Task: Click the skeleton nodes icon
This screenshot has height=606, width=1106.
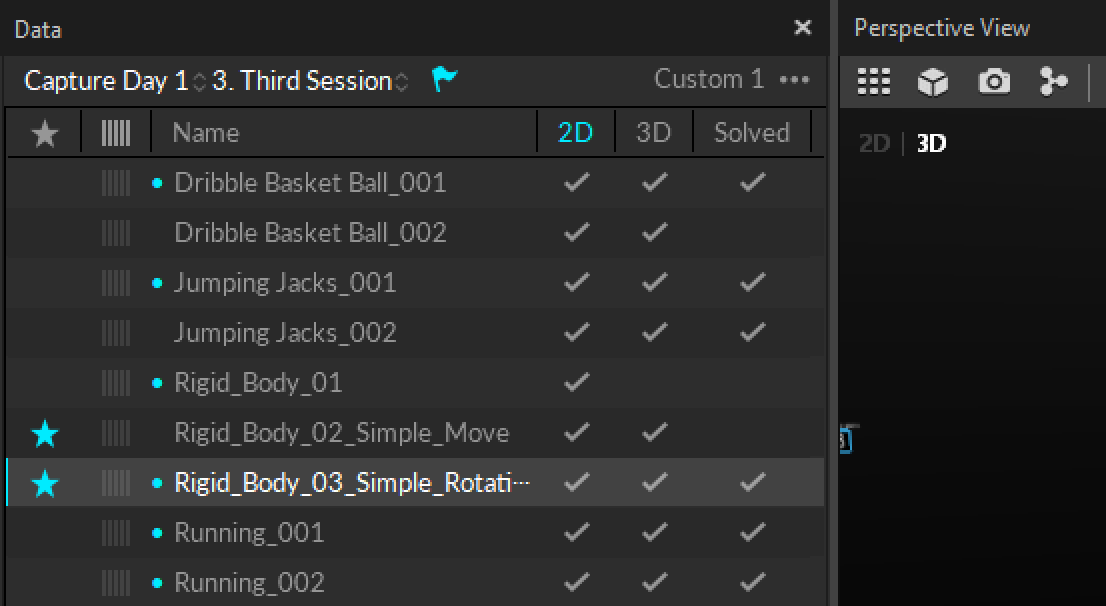Action: (1053, 82)
